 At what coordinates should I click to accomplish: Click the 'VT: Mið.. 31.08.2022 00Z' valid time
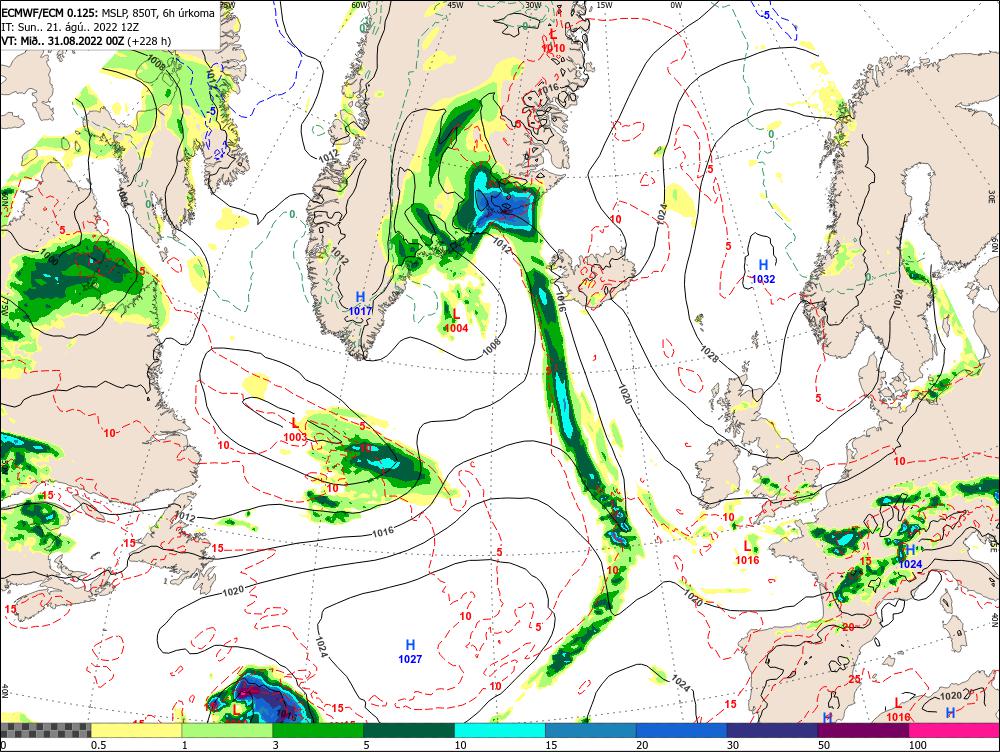[x=62, y=41]
